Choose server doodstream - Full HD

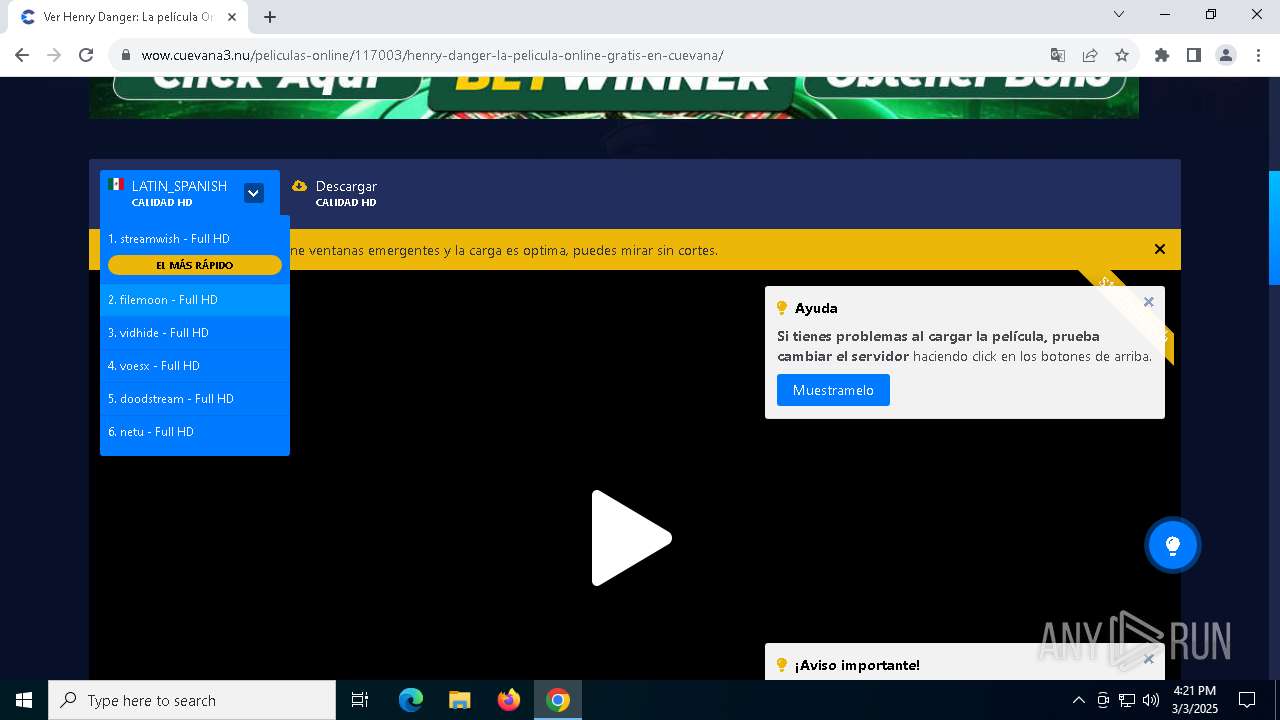click(x=195, y=399)
